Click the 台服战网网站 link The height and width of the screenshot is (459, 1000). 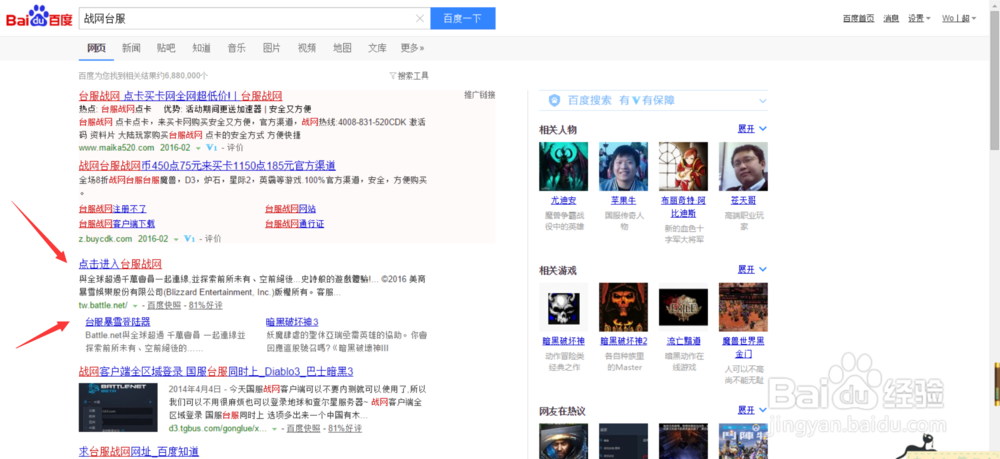(x=290, y=208)
